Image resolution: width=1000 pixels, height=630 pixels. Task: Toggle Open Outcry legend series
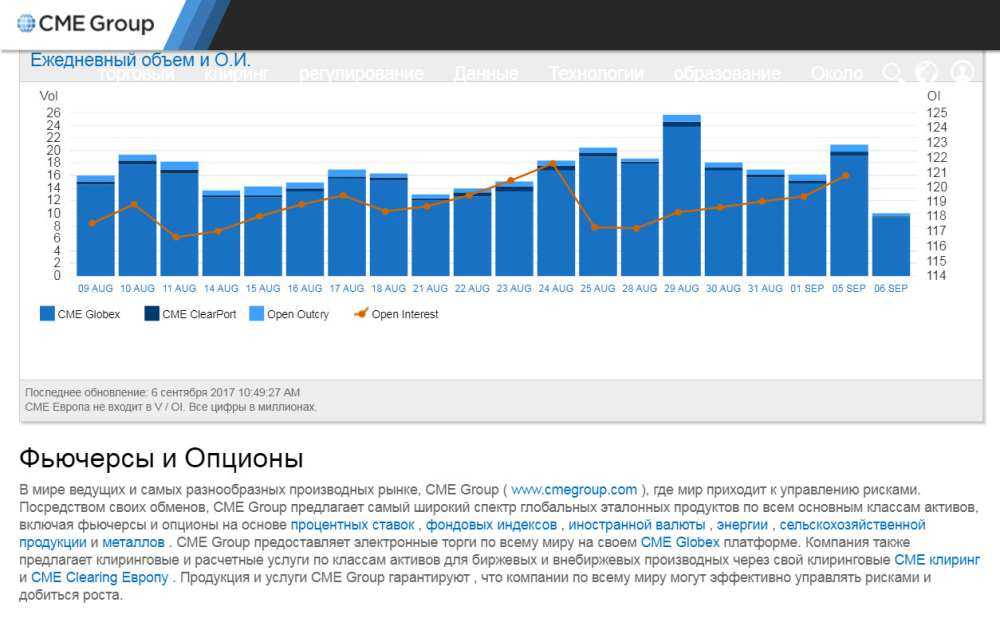[288, 314]
